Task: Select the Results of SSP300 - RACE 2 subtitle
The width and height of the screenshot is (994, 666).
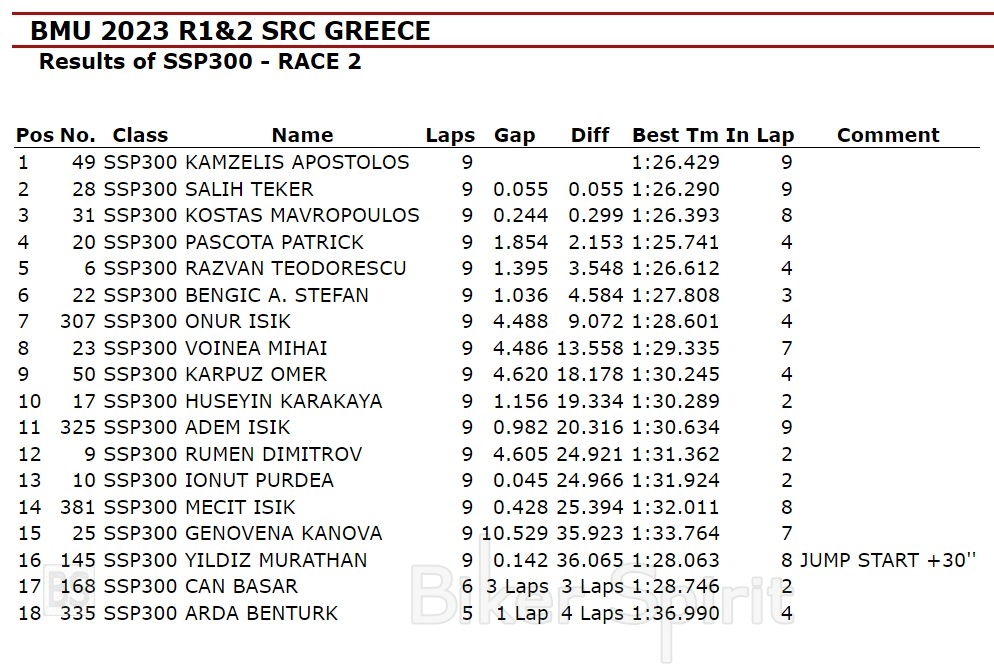Action: pos(200,62)
